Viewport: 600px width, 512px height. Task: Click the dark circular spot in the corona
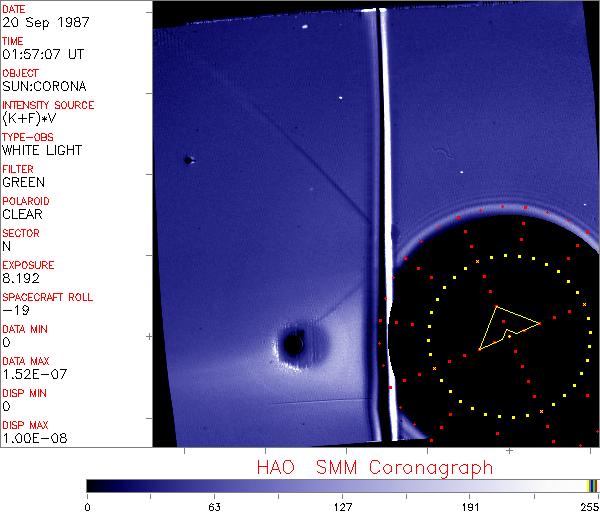pyautogui.click(x=293, y=345)
